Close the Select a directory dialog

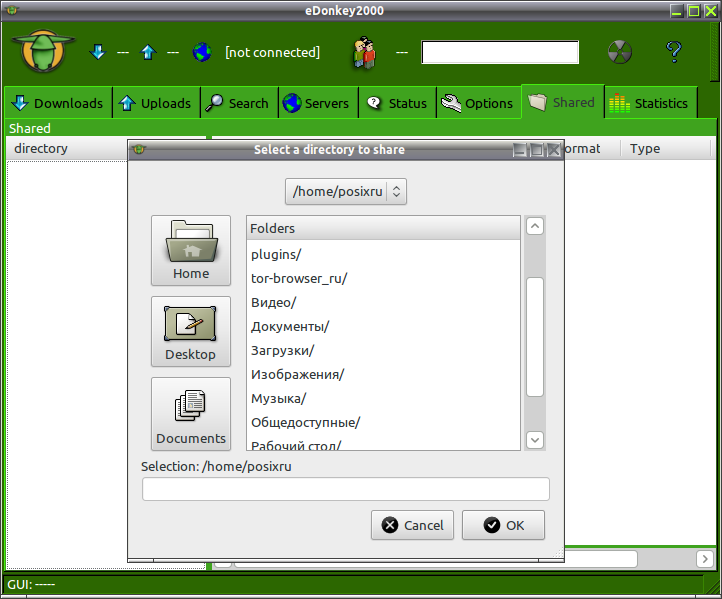point(553,150)
